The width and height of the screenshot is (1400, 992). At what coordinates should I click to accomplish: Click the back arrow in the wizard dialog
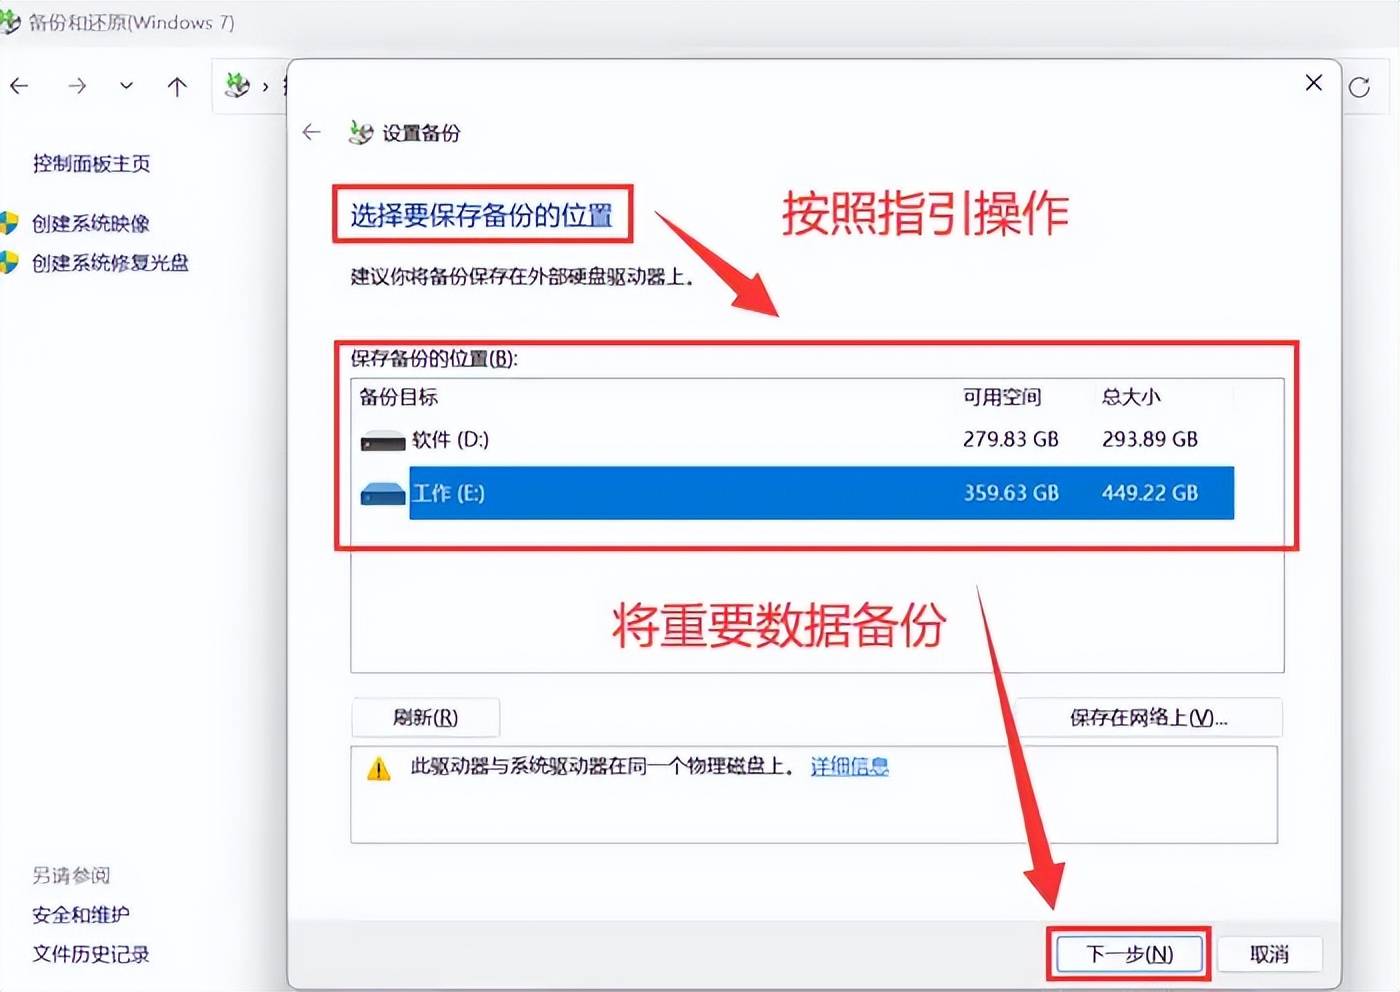click(x=312, y=132)
